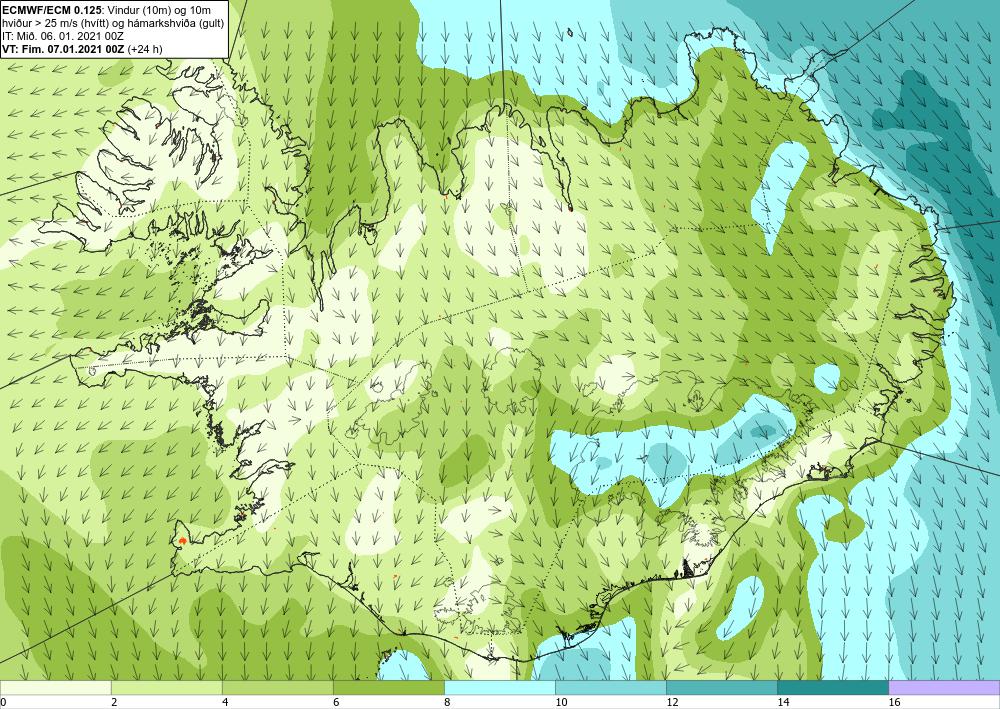Click the legend label '4'
This screenshot has width=1000, height=709.
pyautogui.click(x=225, y=703)
